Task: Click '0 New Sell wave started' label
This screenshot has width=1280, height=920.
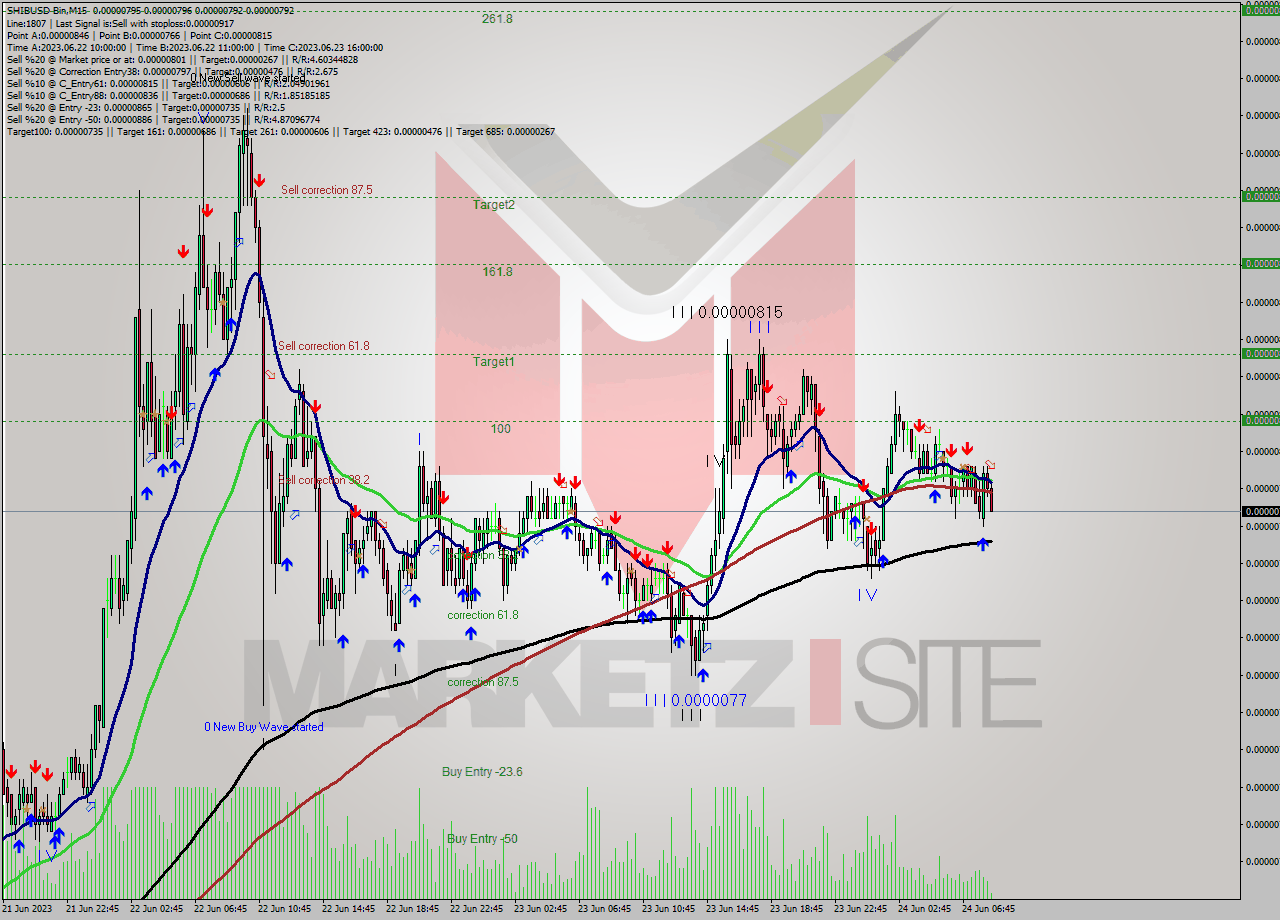Action: point(248,78)
